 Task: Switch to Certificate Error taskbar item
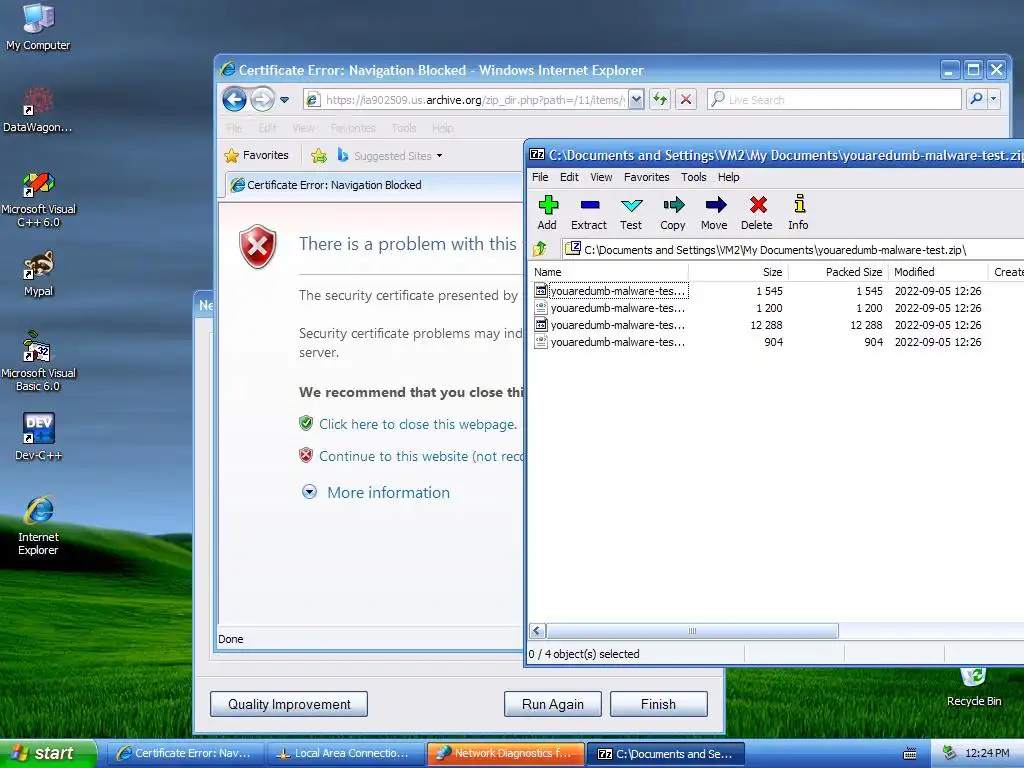coord(185,753)
